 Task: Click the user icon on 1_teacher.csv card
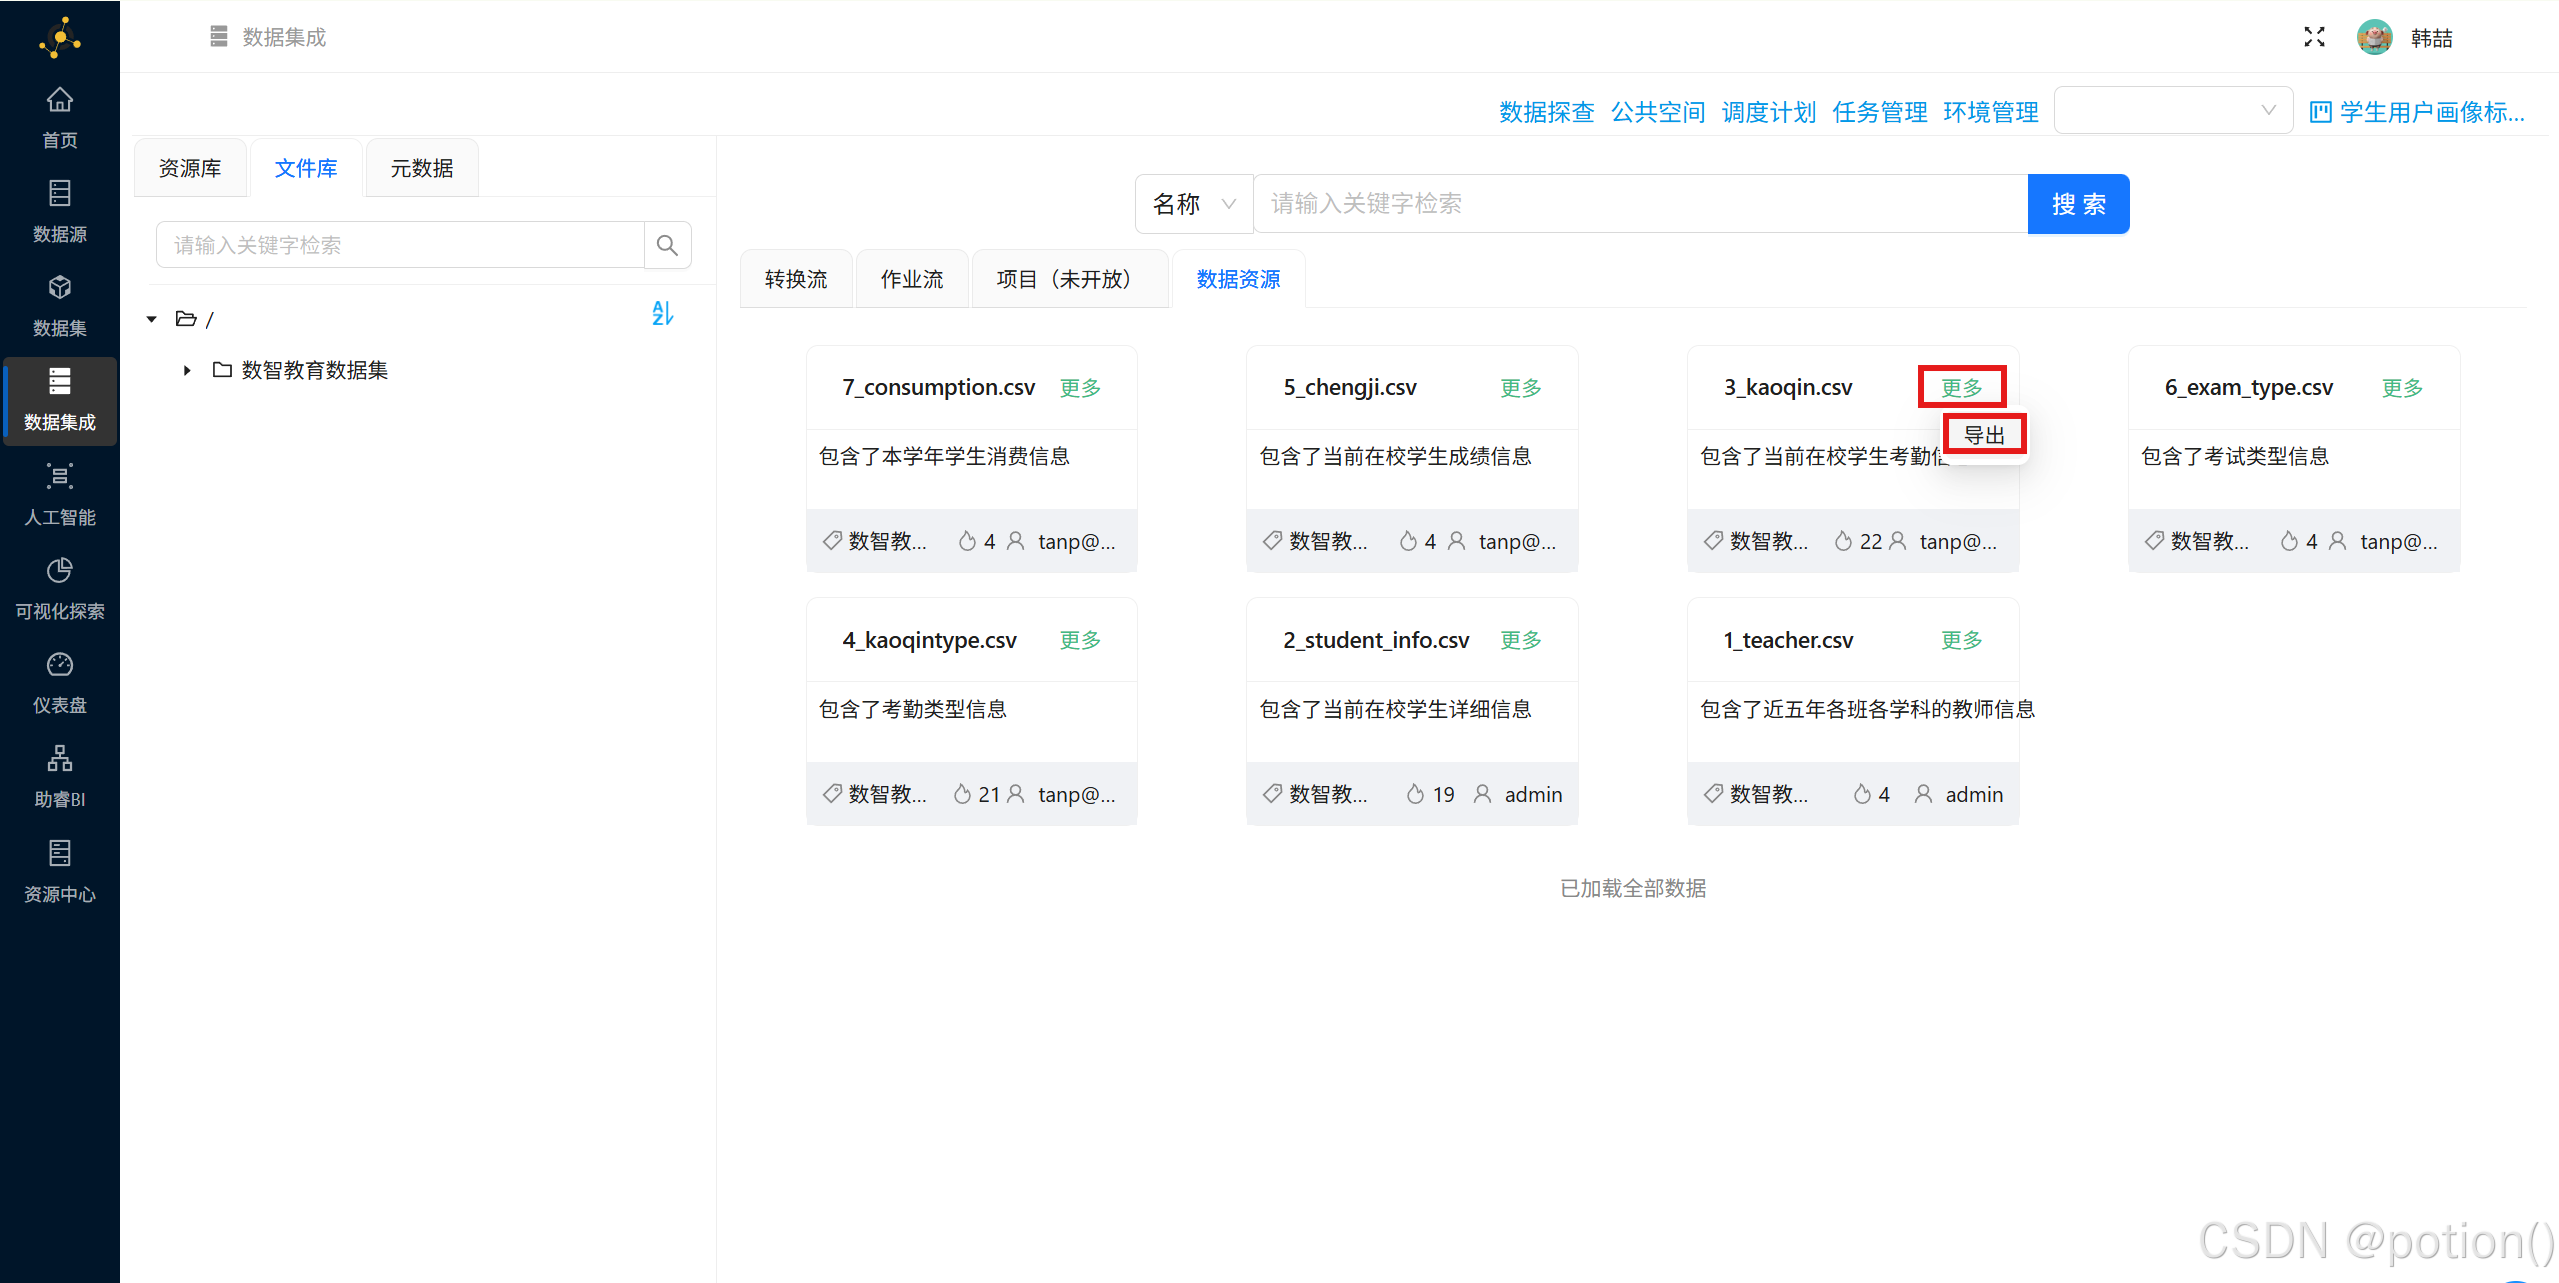pos(1923,794)
